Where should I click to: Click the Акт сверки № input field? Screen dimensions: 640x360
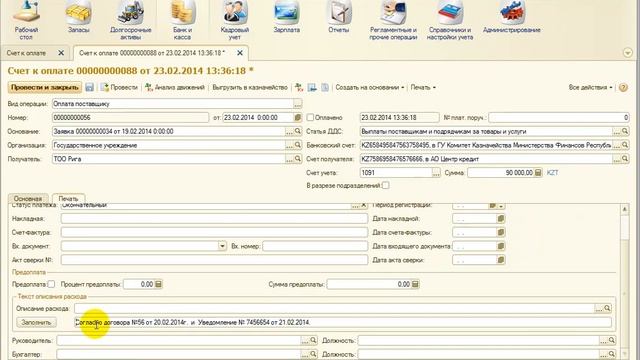pyautogui.click(x=214, y=260)
